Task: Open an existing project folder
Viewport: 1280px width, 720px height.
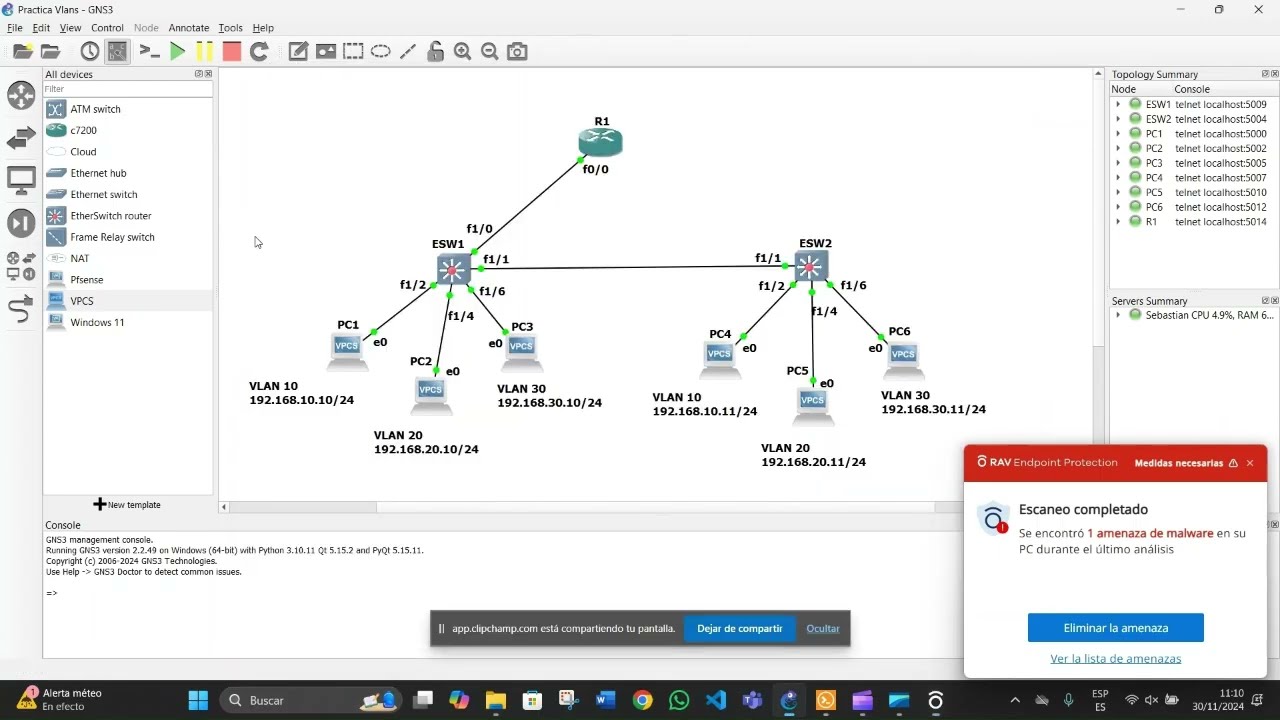Action: click(50, 51)
